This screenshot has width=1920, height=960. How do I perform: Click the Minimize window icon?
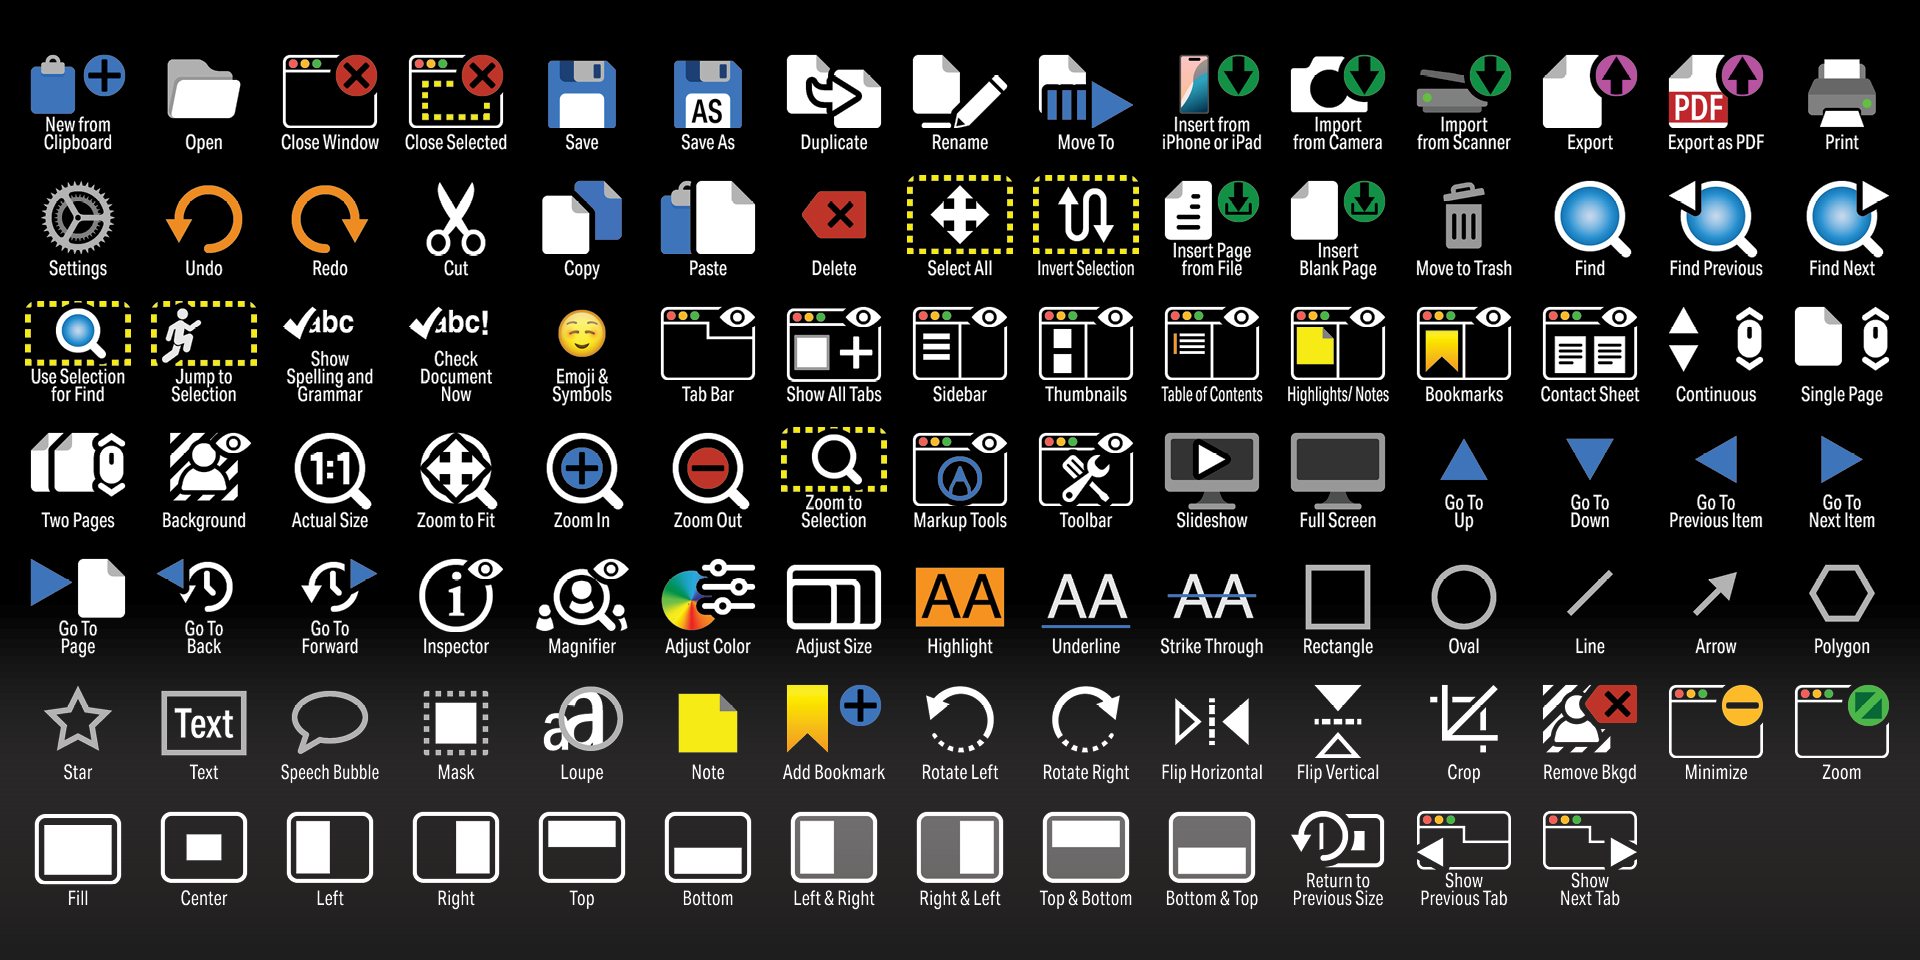tap(1716, 721)
